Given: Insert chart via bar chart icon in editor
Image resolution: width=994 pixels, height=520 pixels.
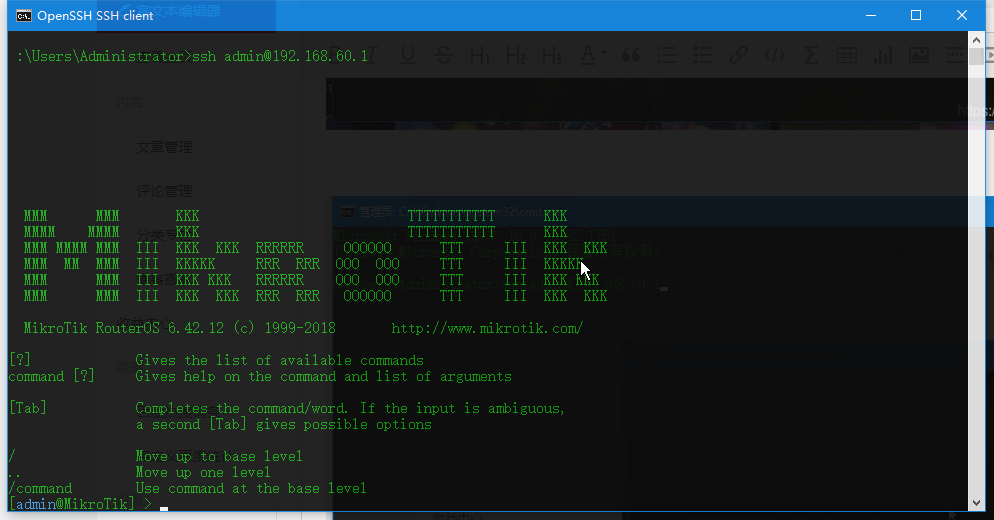Looking at the screenshot, I should coord(883,55).
